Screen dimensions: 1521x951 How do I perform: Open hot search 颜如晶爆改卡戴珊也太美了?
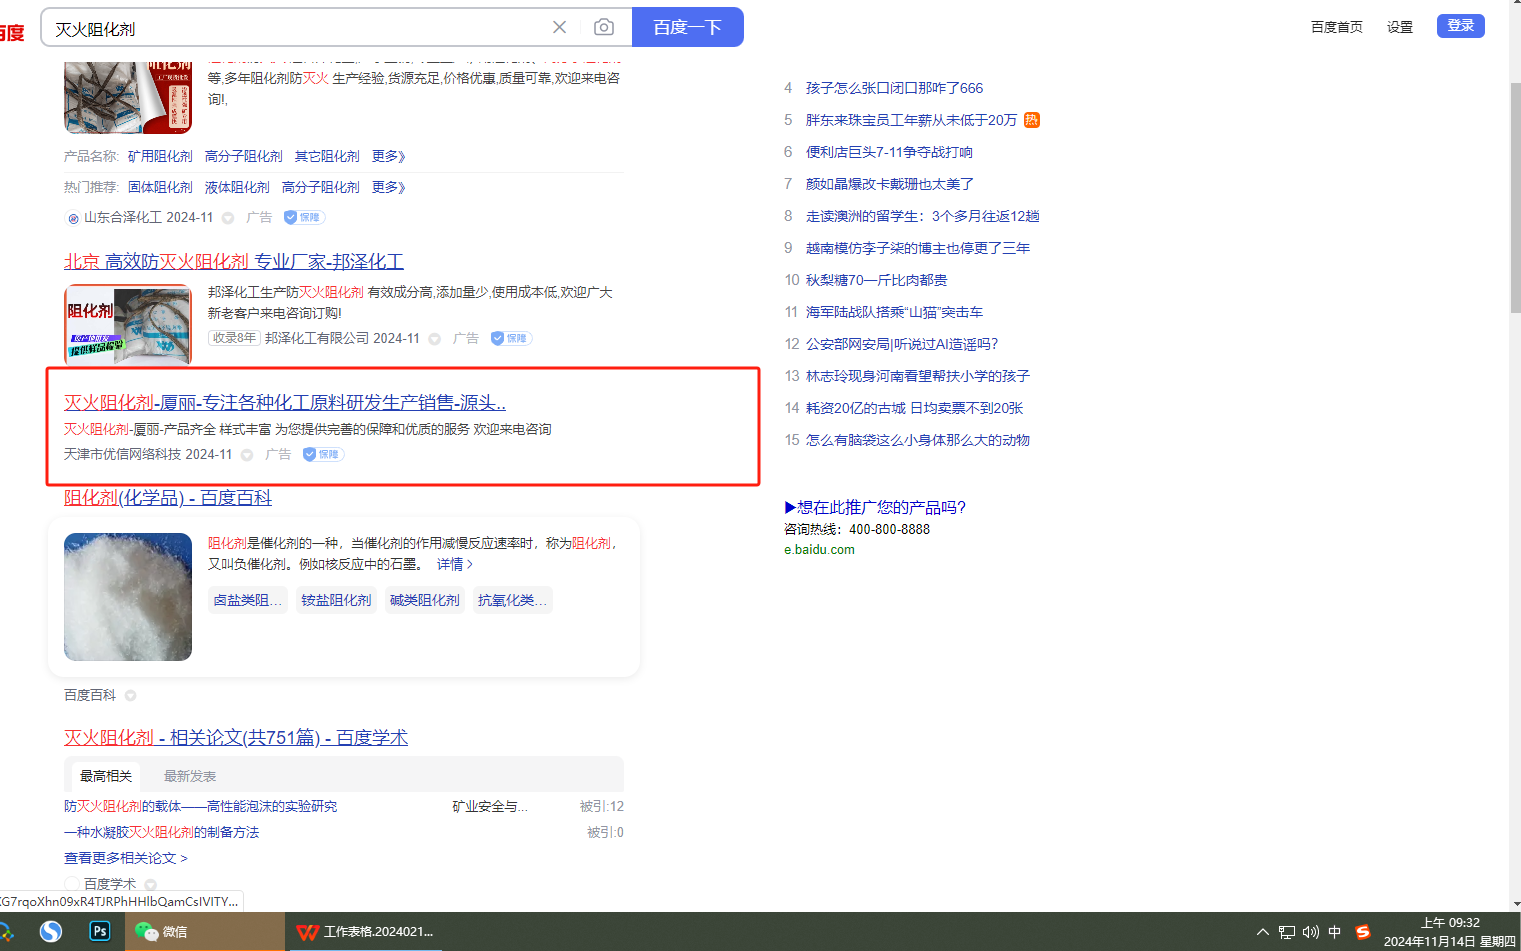click(x=890, y=184)
